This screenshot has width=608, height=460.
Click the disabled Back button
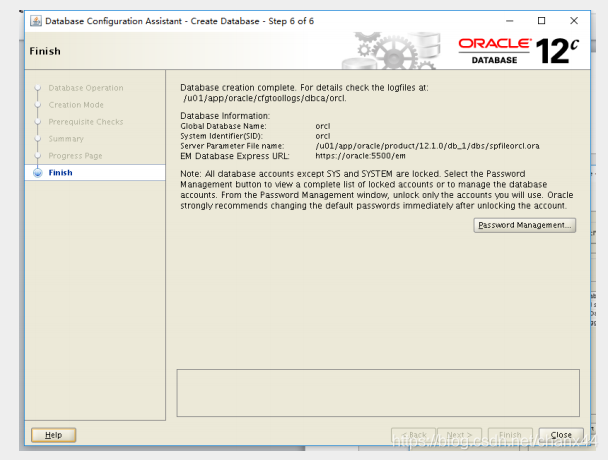(x=414, y=435)
